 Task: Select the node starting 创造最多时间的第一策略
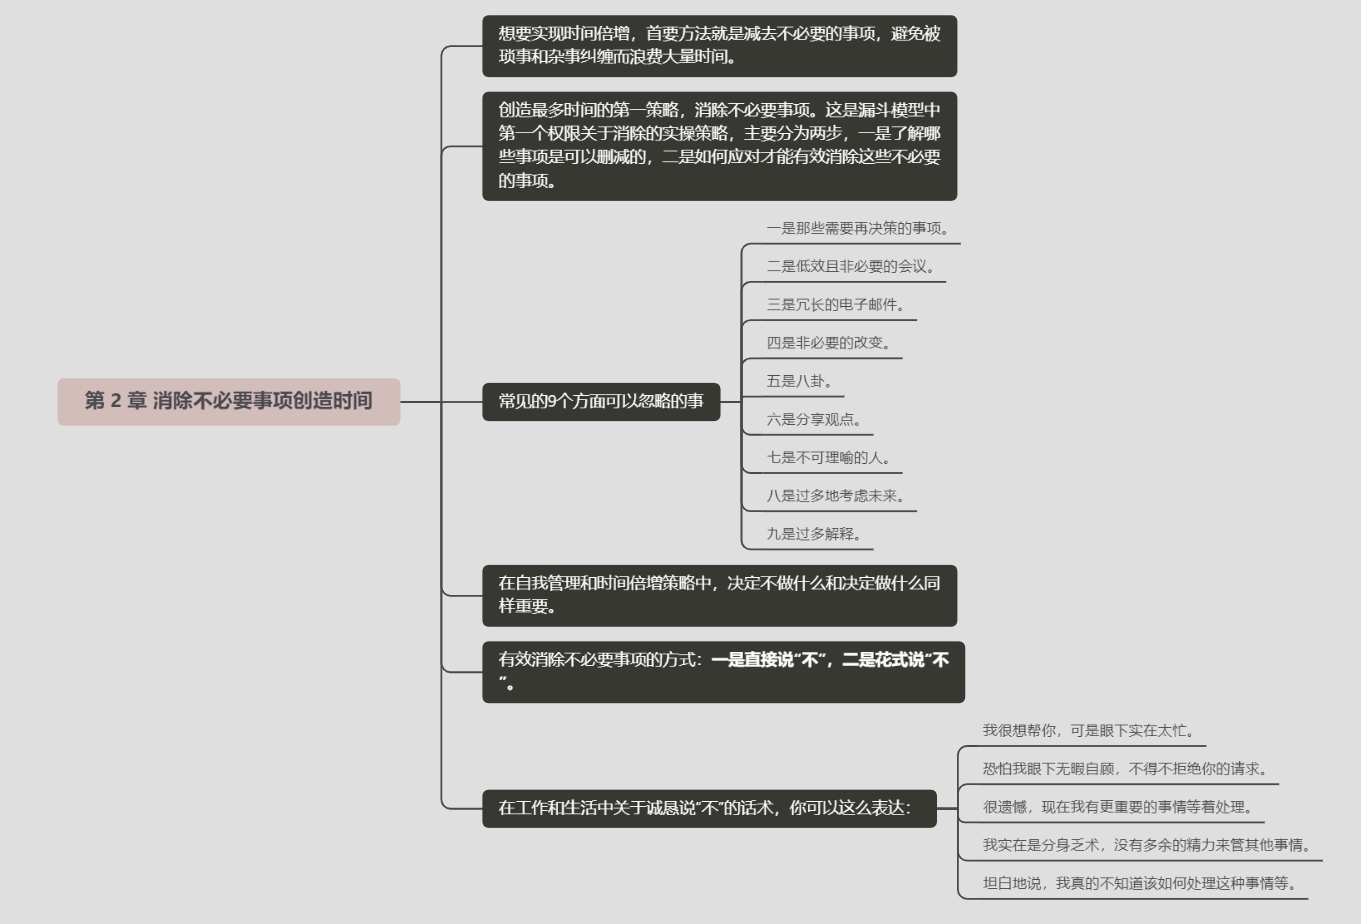[719, 146]
